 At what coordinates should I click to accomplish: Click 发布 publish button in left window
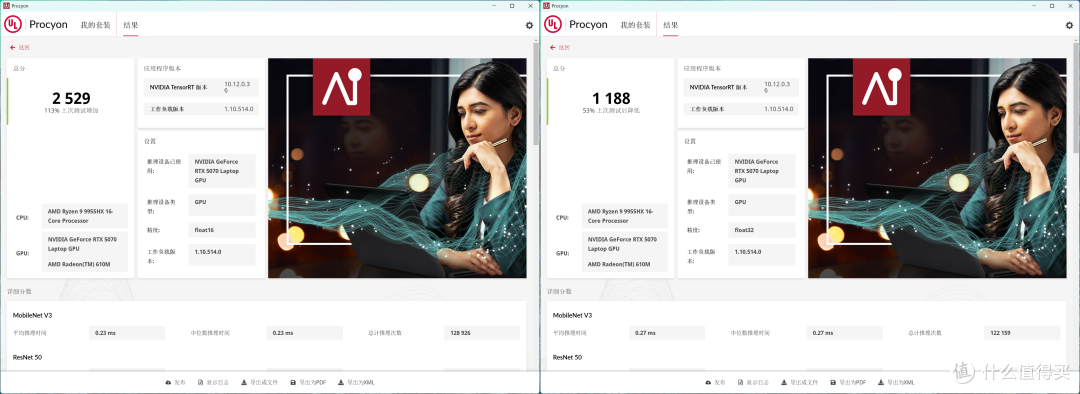point(176,382)
